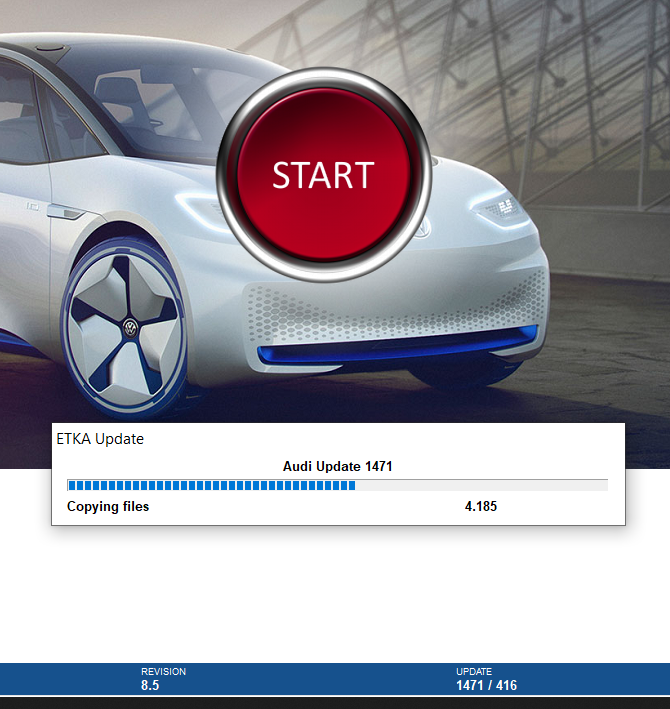Click the UPDATE label in status bar
670x709 pixels.
tap(474, 671)
